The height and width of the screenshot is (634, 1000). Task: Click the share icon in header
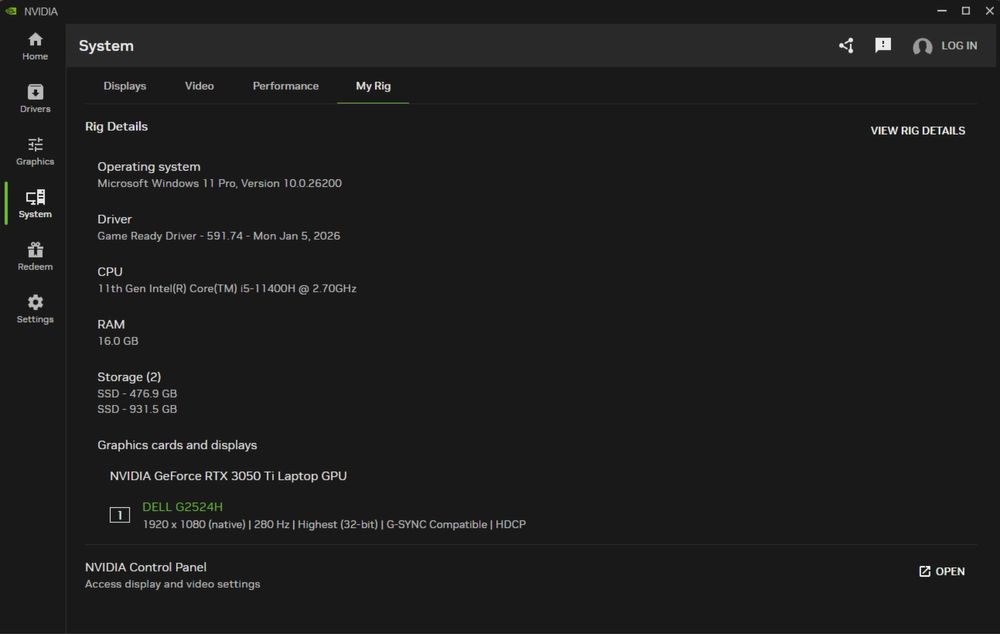[x=846, y=45]
